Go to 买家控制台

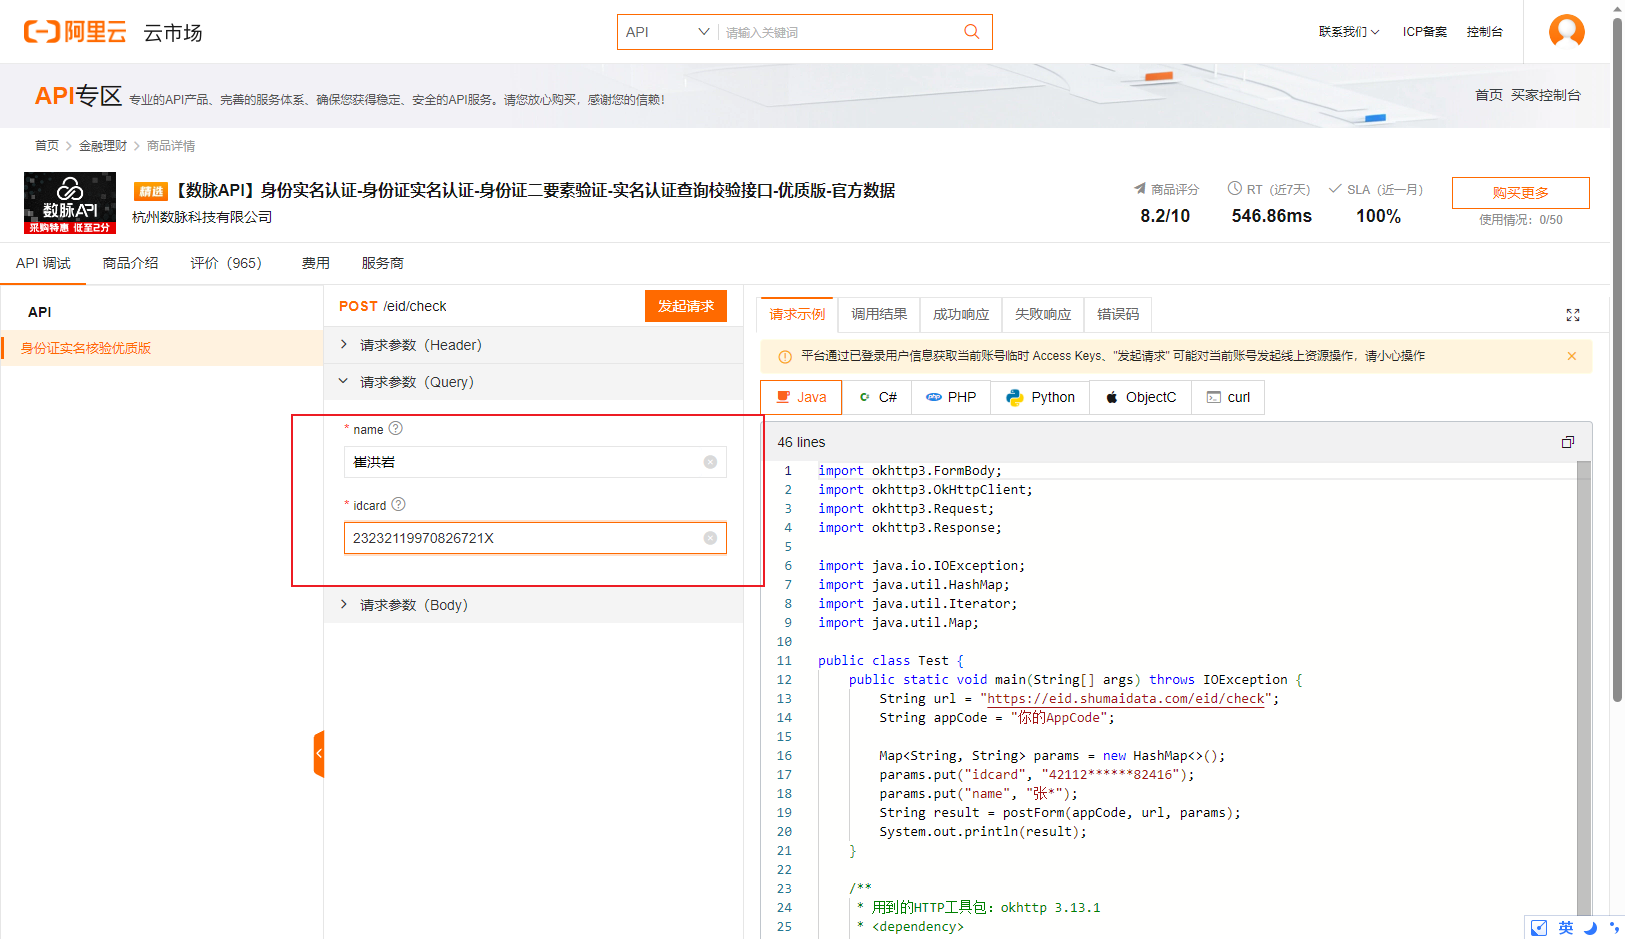tap(1546, 95)
